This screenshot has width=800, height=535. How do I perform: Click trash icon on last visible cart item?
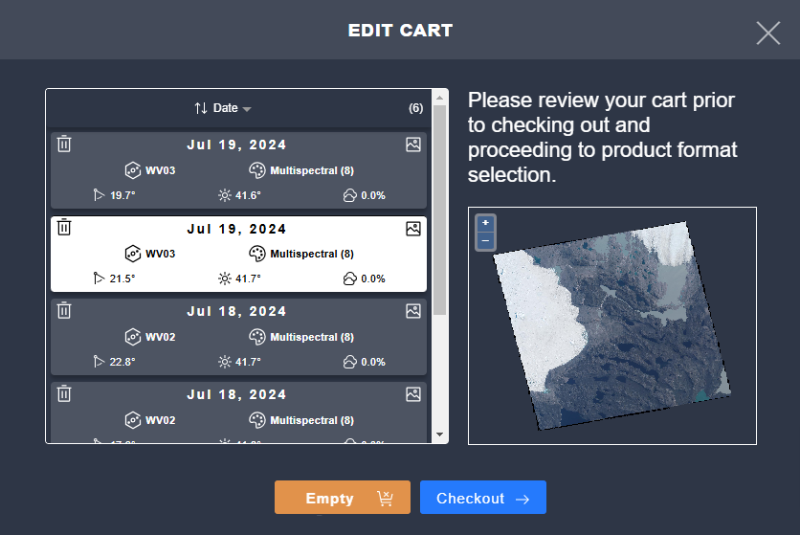(x=64, y=394)
